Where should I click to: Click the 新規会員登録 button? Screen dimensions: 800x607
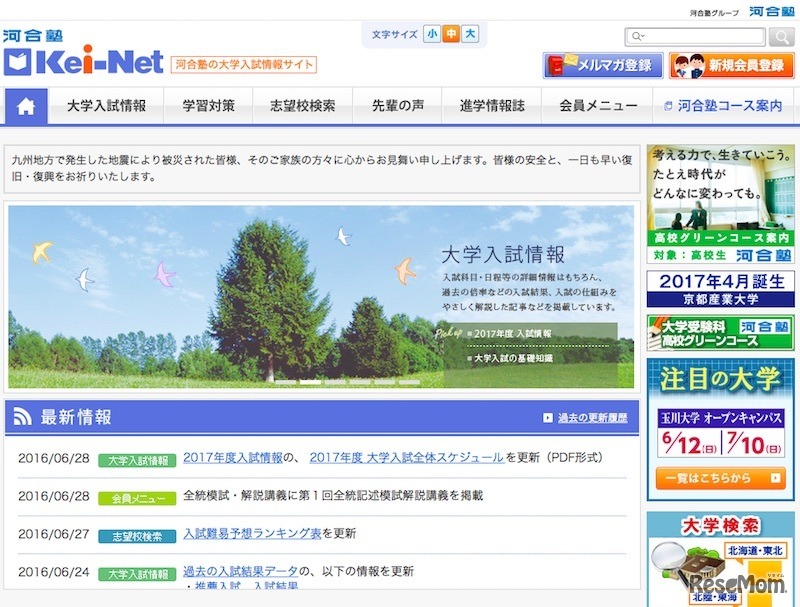tap(732, 65)
